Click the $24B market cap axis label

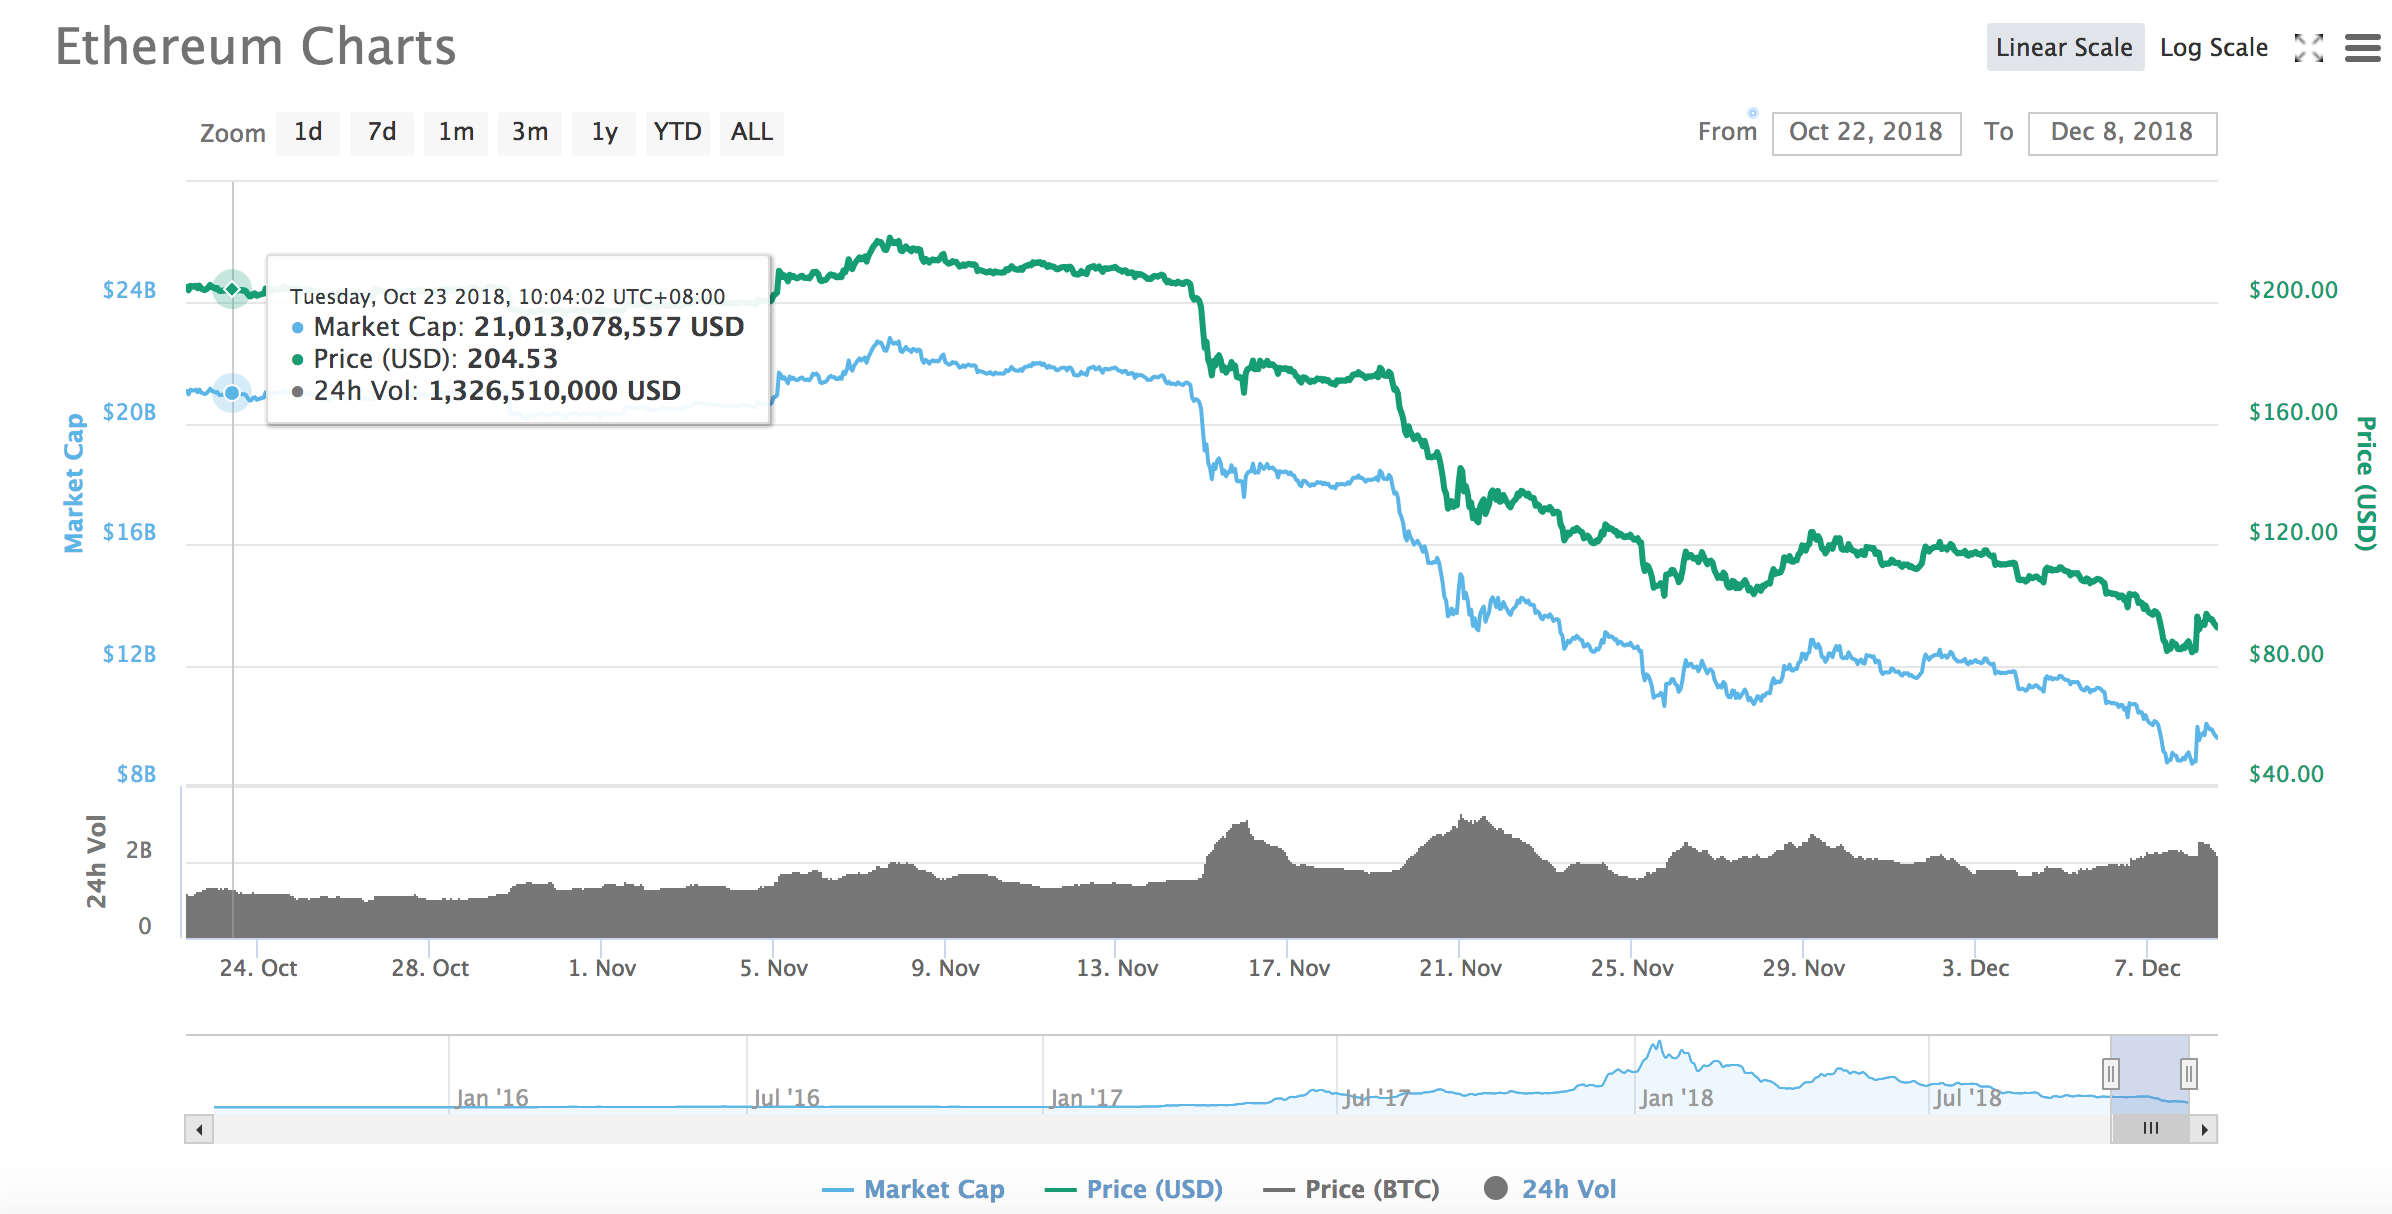(x=129, y=290)
